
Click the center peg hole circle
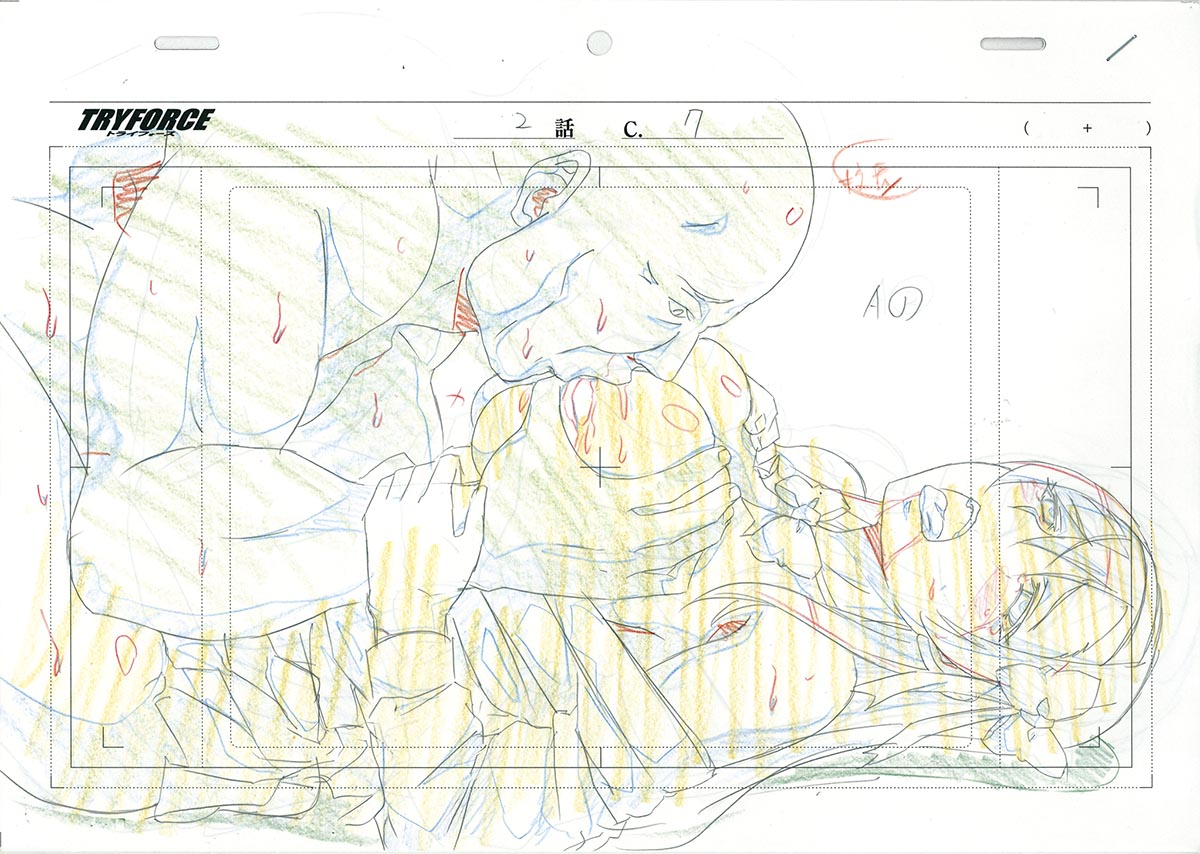598,42
